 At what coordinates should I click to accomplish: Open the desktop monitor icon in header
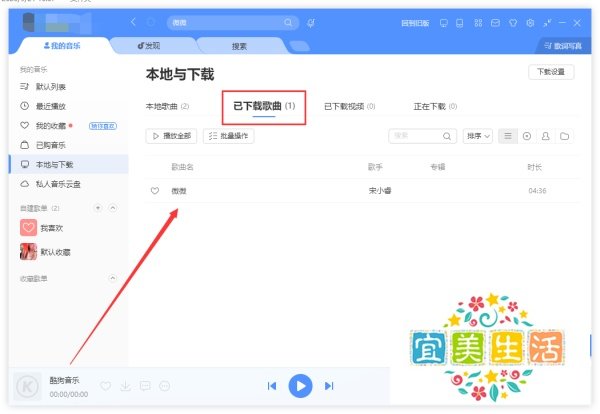pos(443,23)
